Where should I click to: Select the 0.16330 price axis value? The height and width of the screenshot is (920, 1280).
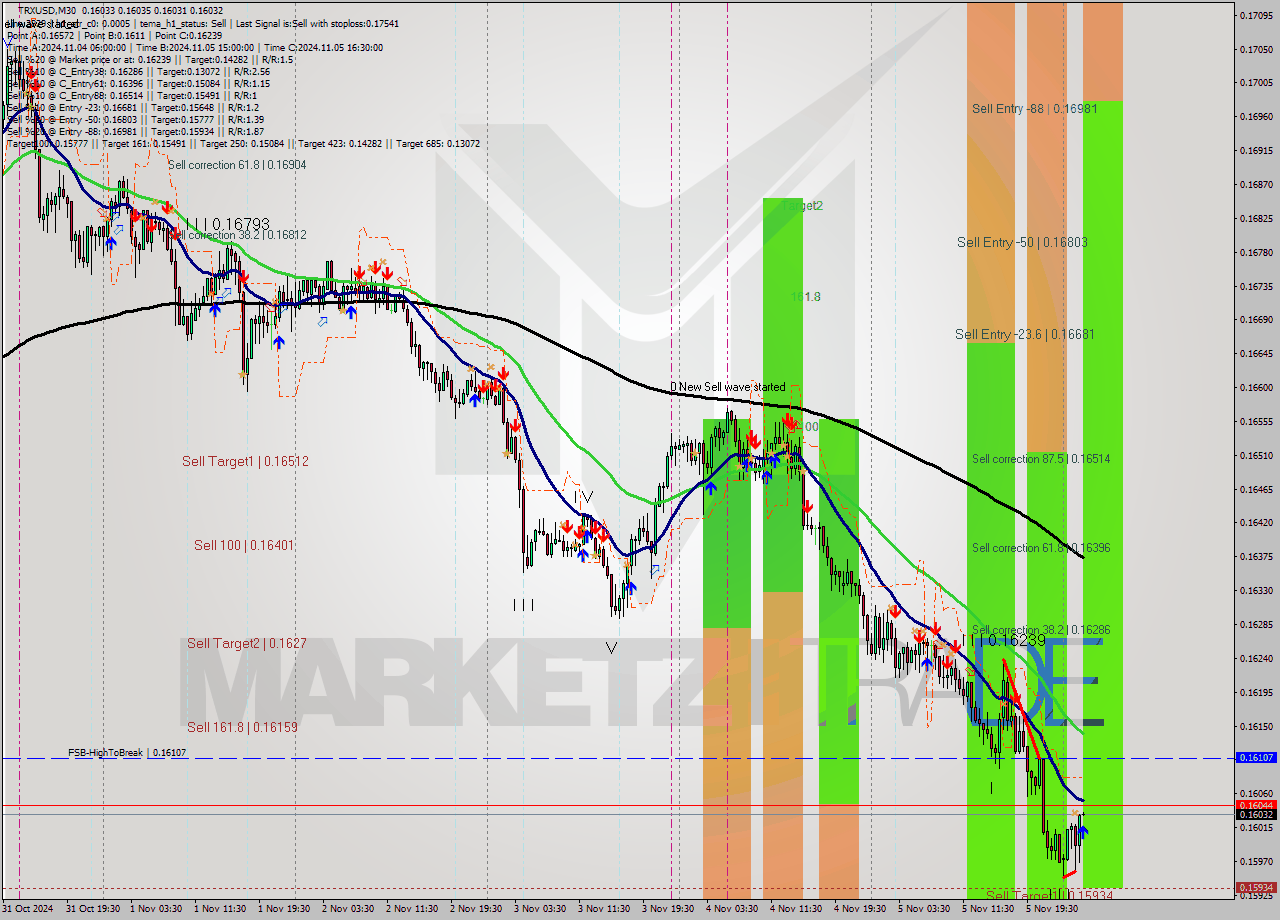(1255, 591)
